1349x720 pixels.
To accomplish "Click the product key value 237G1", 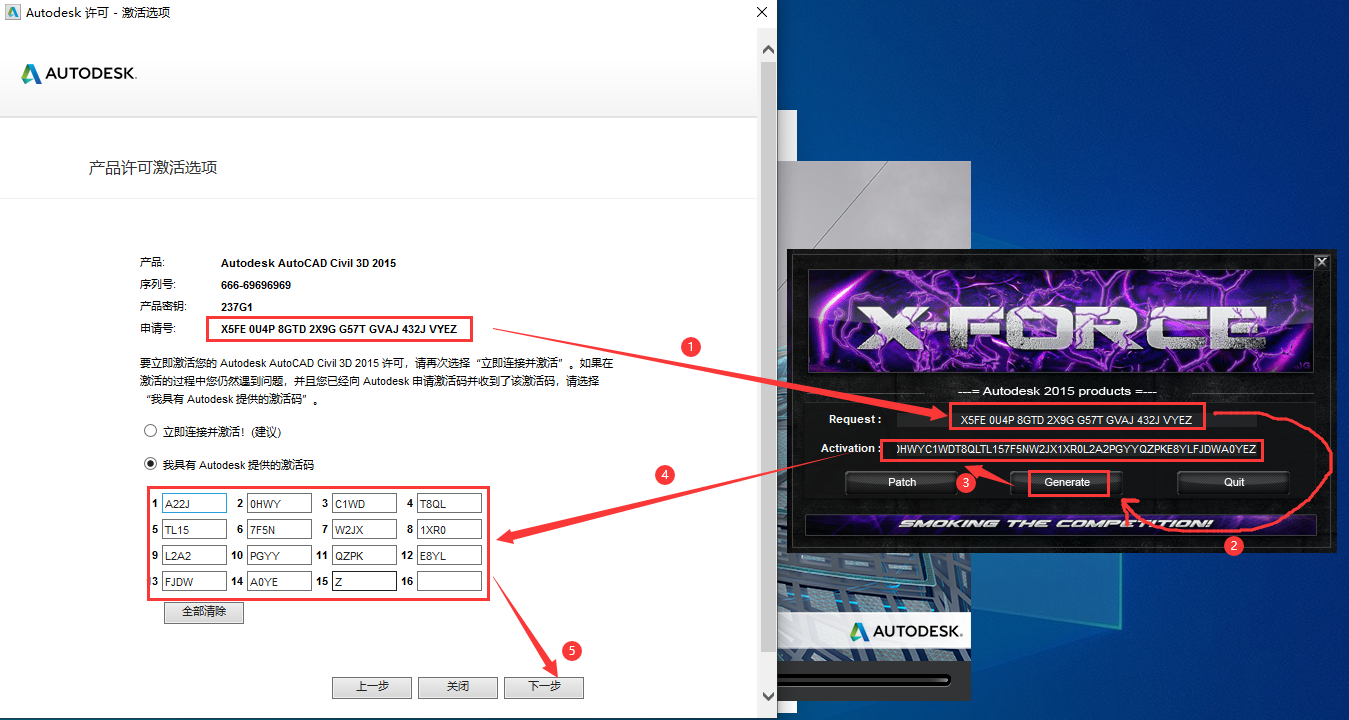I will point(236,307).
